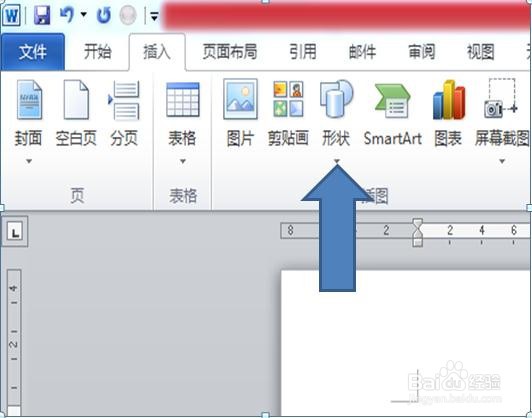The height and width of the screenshot is (418, 532).
Task: Expand the 表格 dropdown arrow
Action: [x=183, y=161]
